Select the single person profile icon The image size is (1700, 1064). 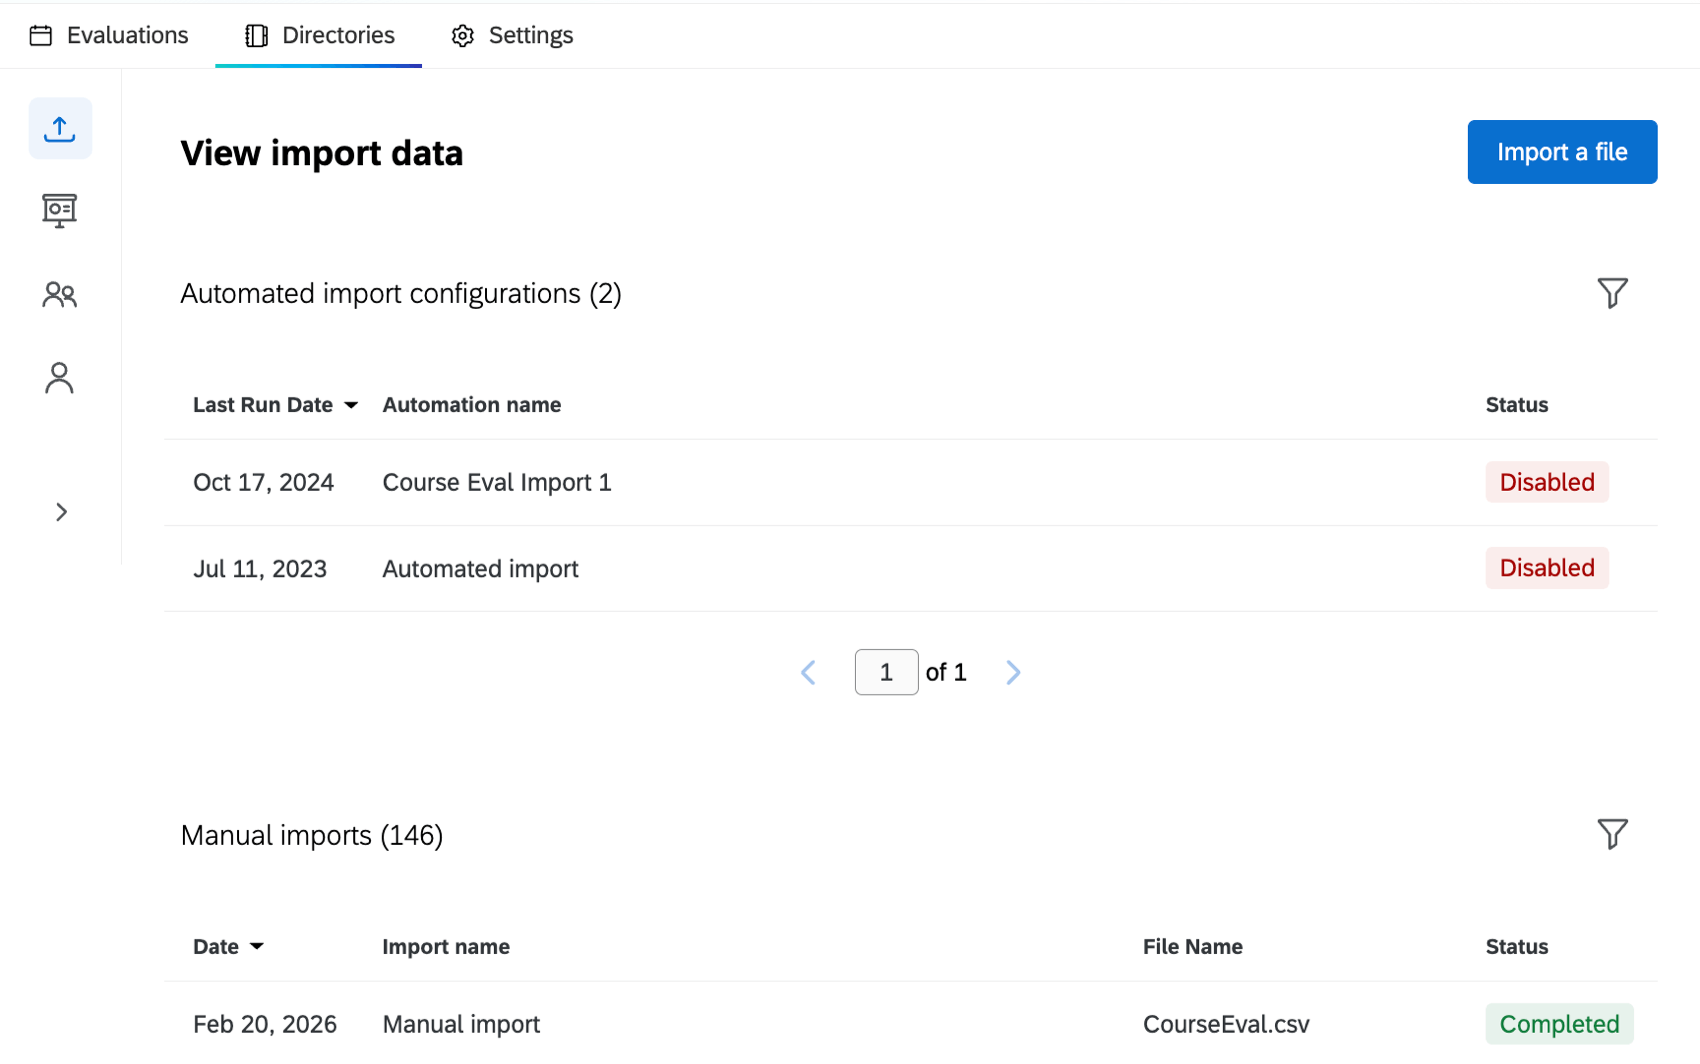pos(60,378)
